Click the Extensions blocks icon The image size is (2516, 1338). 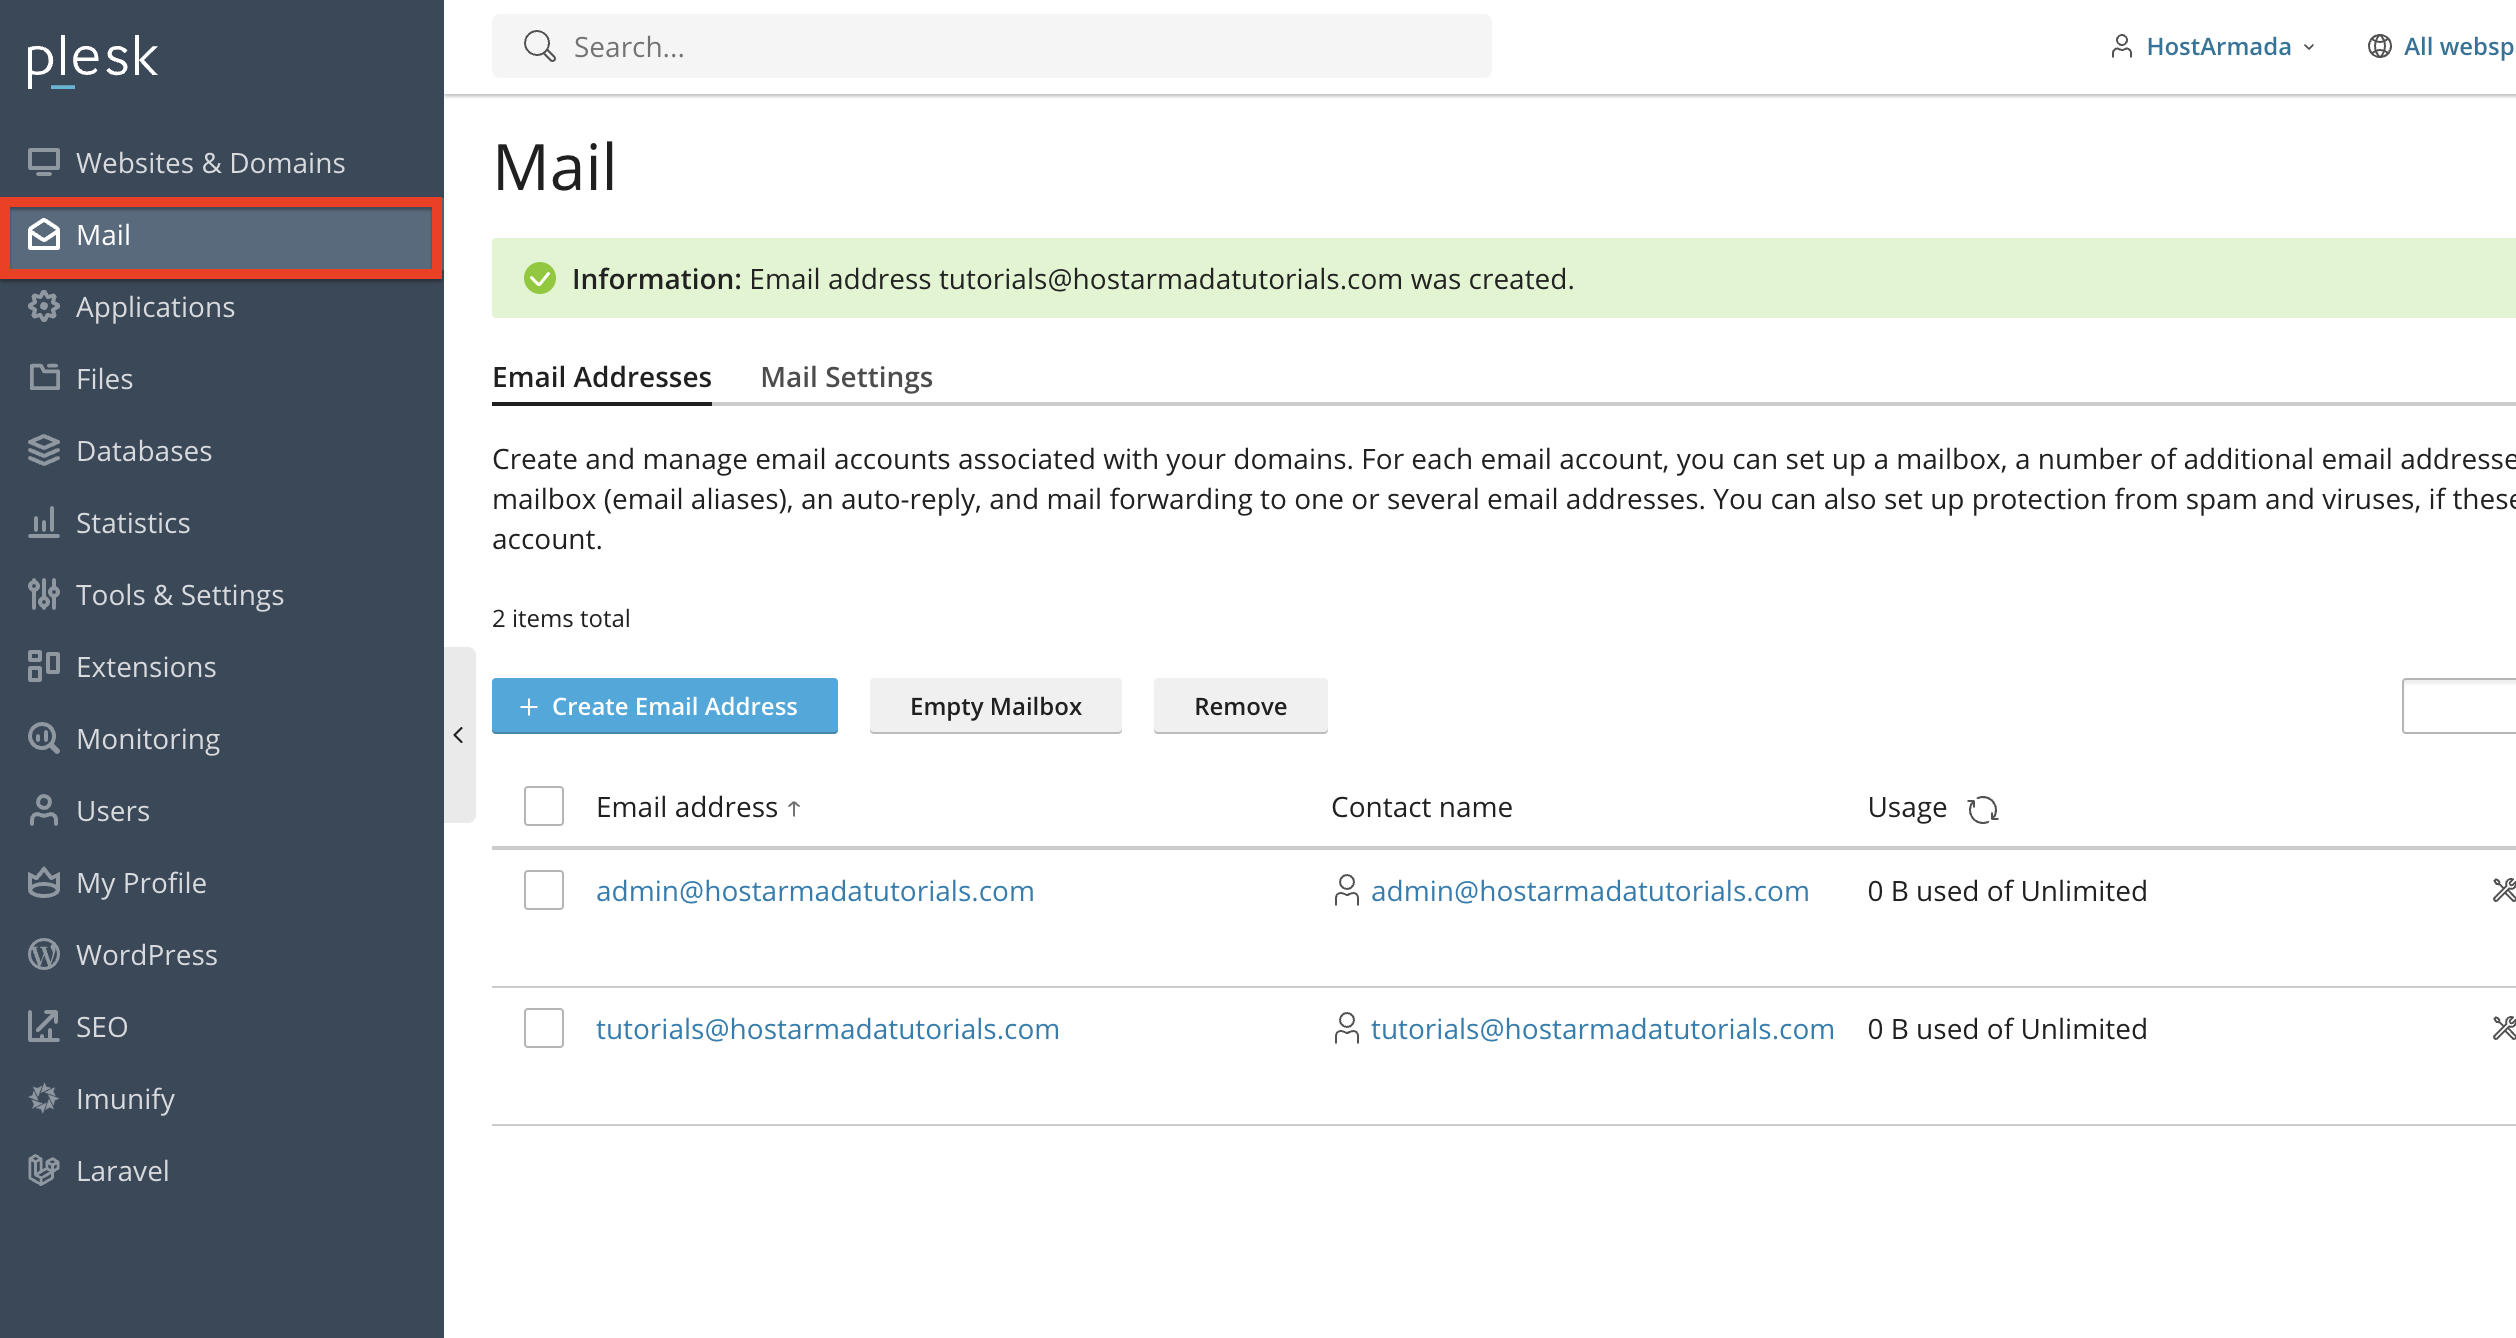44,666
